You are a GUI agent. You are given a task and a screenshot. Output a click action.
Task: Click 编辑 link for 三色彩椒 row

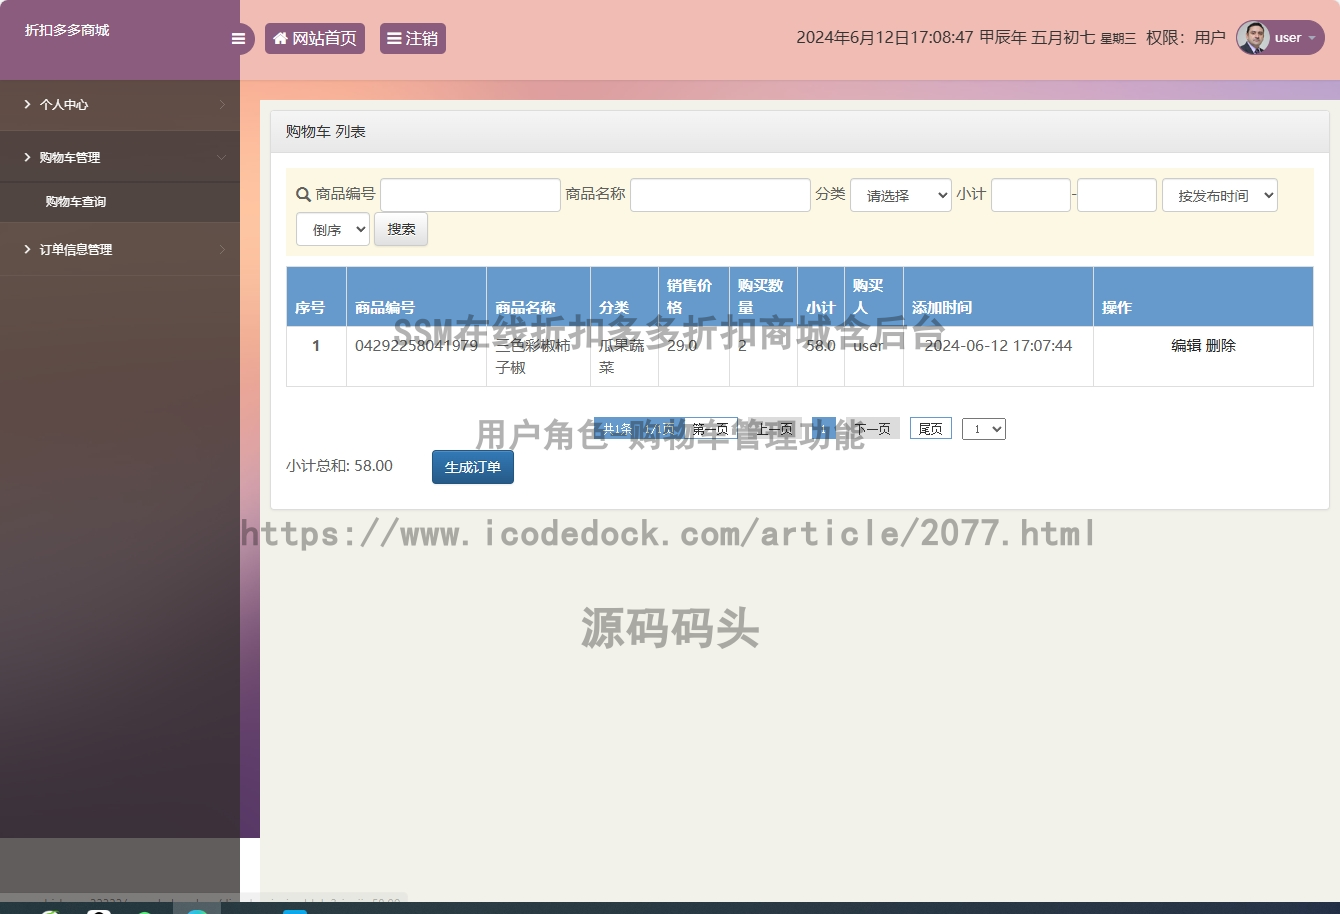click(1186, 345)
